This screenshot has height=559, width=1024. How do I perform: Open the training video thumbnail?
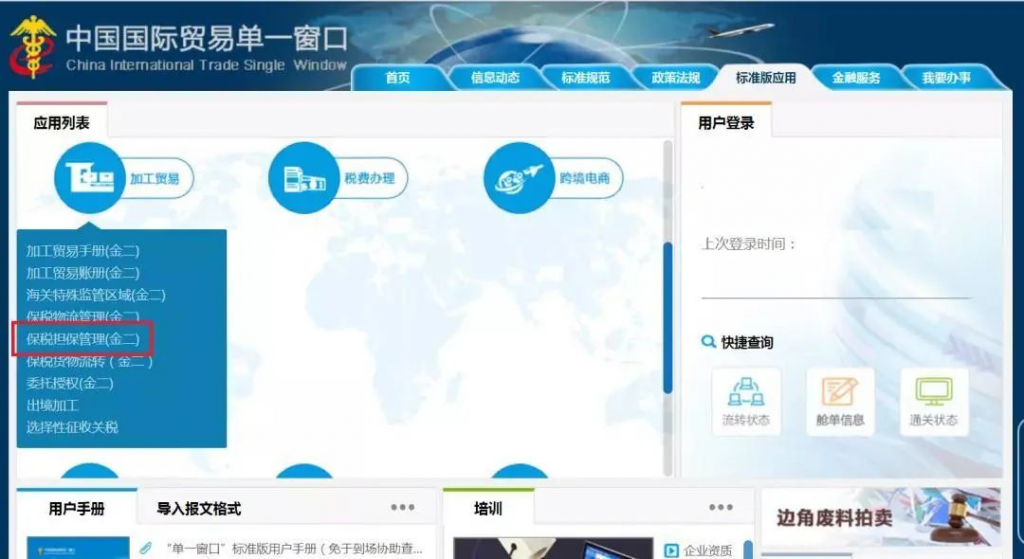(x=553, y=548)
